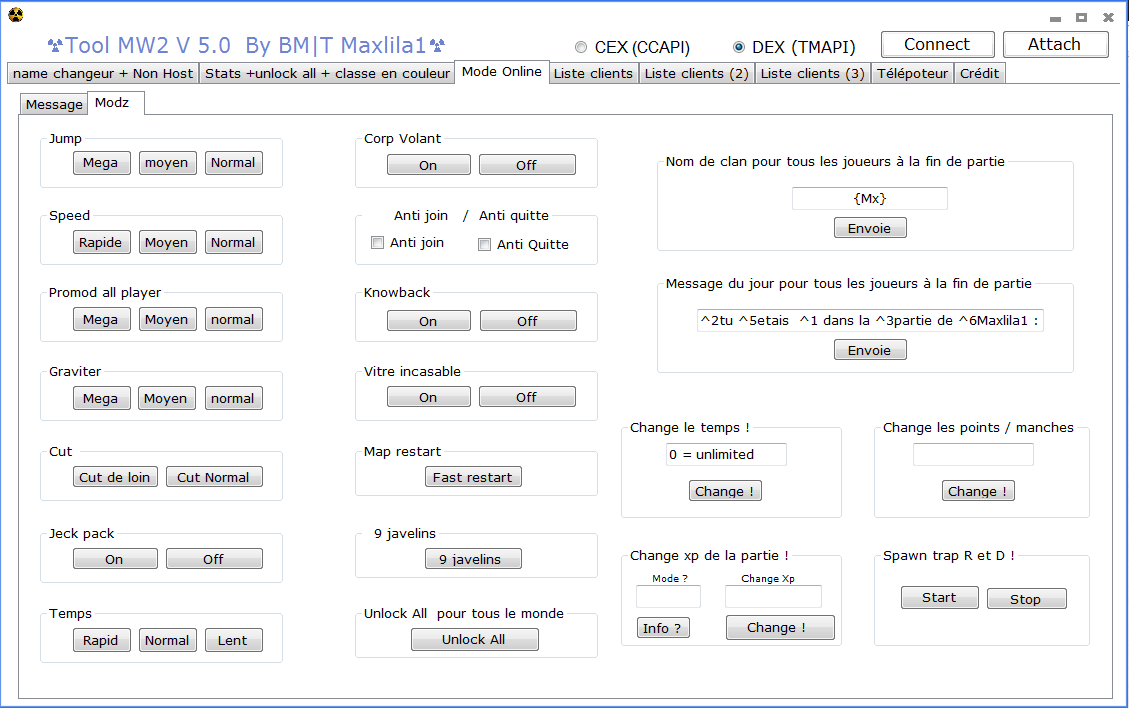Click Change ! under Change le temps
The width and height of the screenshot is (1129, 708).
(x=725, y=491)
